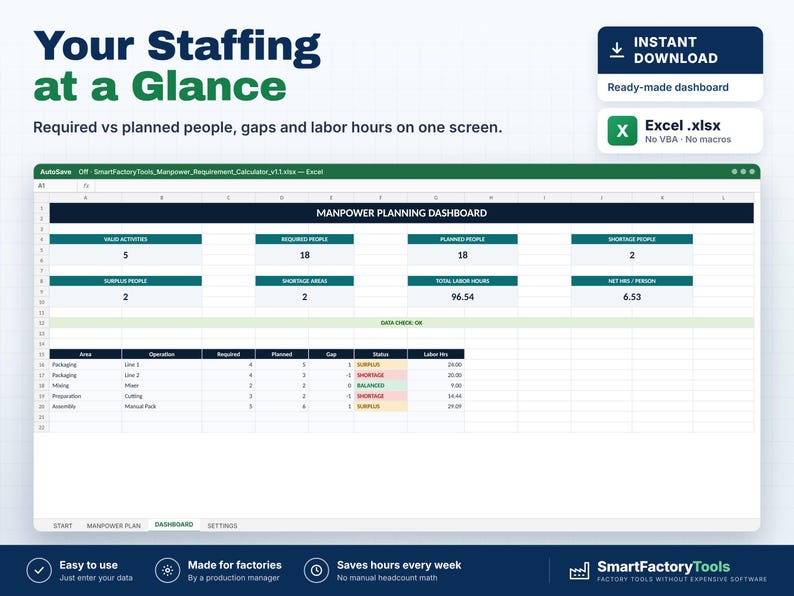Click the Preparation area cell
Screen dimensions: 794x596
pyautogui.click(x=86, y=396)
